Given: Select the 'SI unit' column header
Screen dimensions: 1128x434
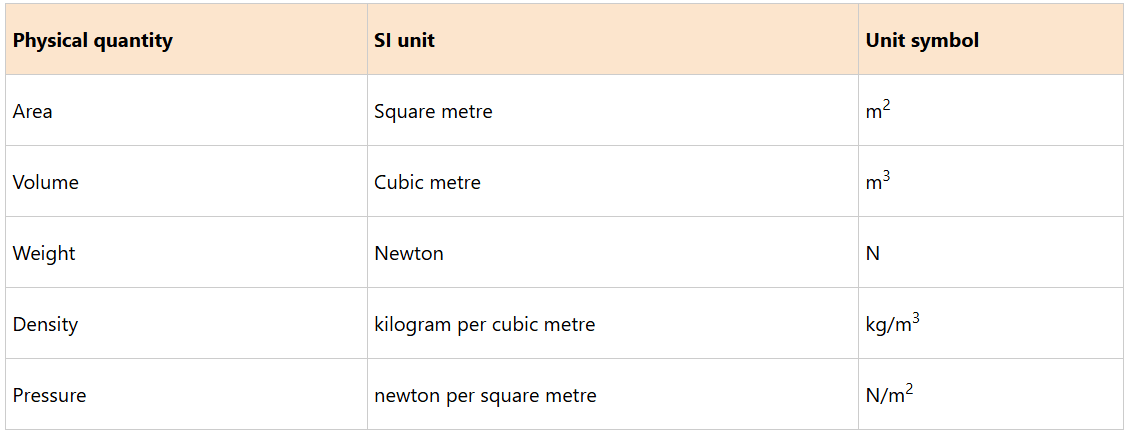Looking at the screenshot, I should pyautogui.click(x=404, y=41).
